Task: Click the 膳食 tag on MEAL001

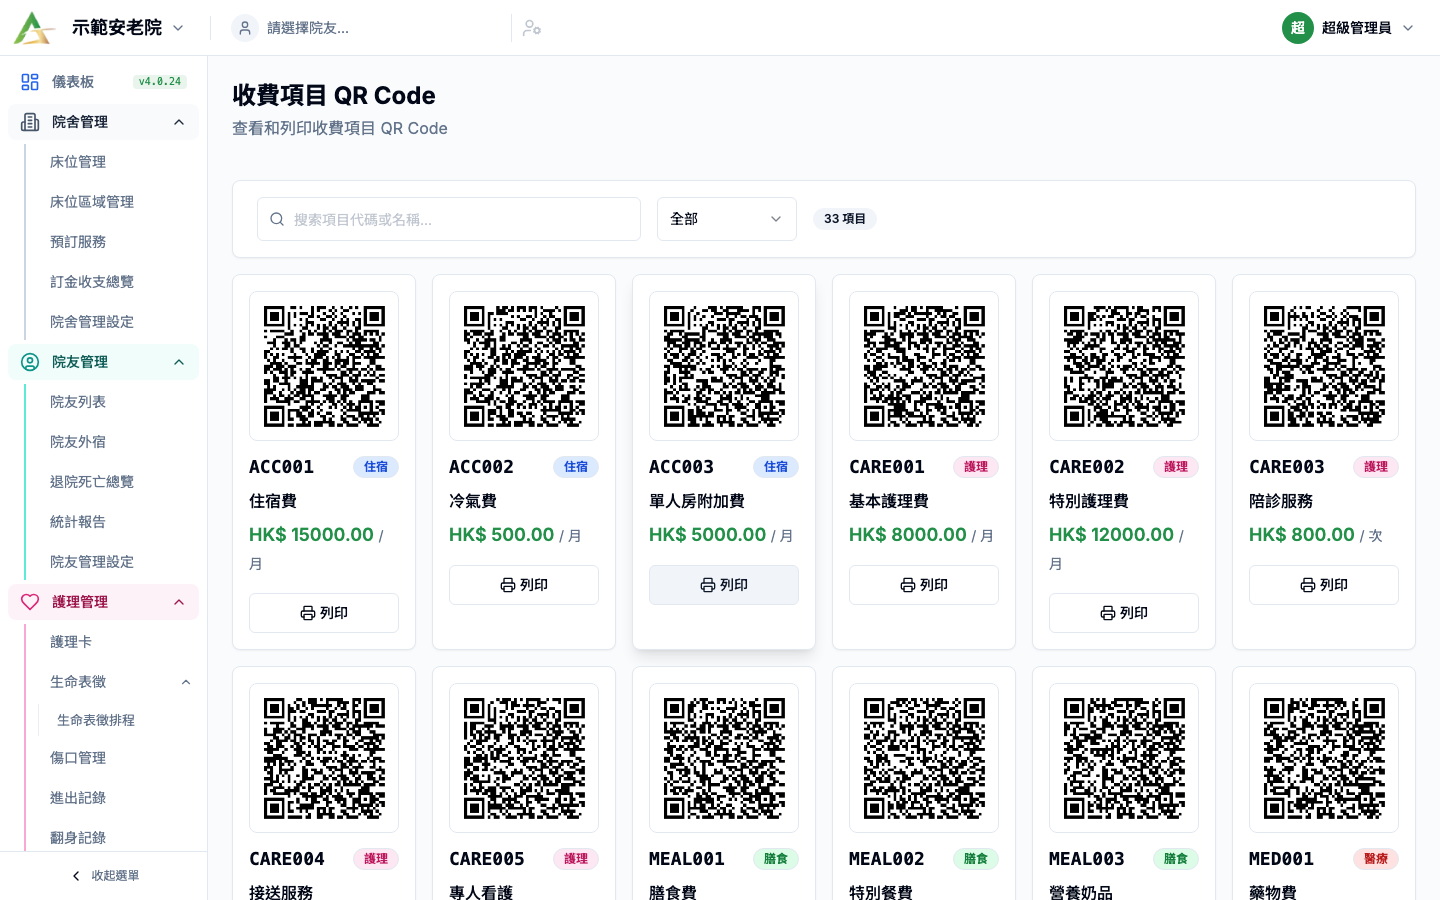Action: pyautogui.click(x=776, y=859)
